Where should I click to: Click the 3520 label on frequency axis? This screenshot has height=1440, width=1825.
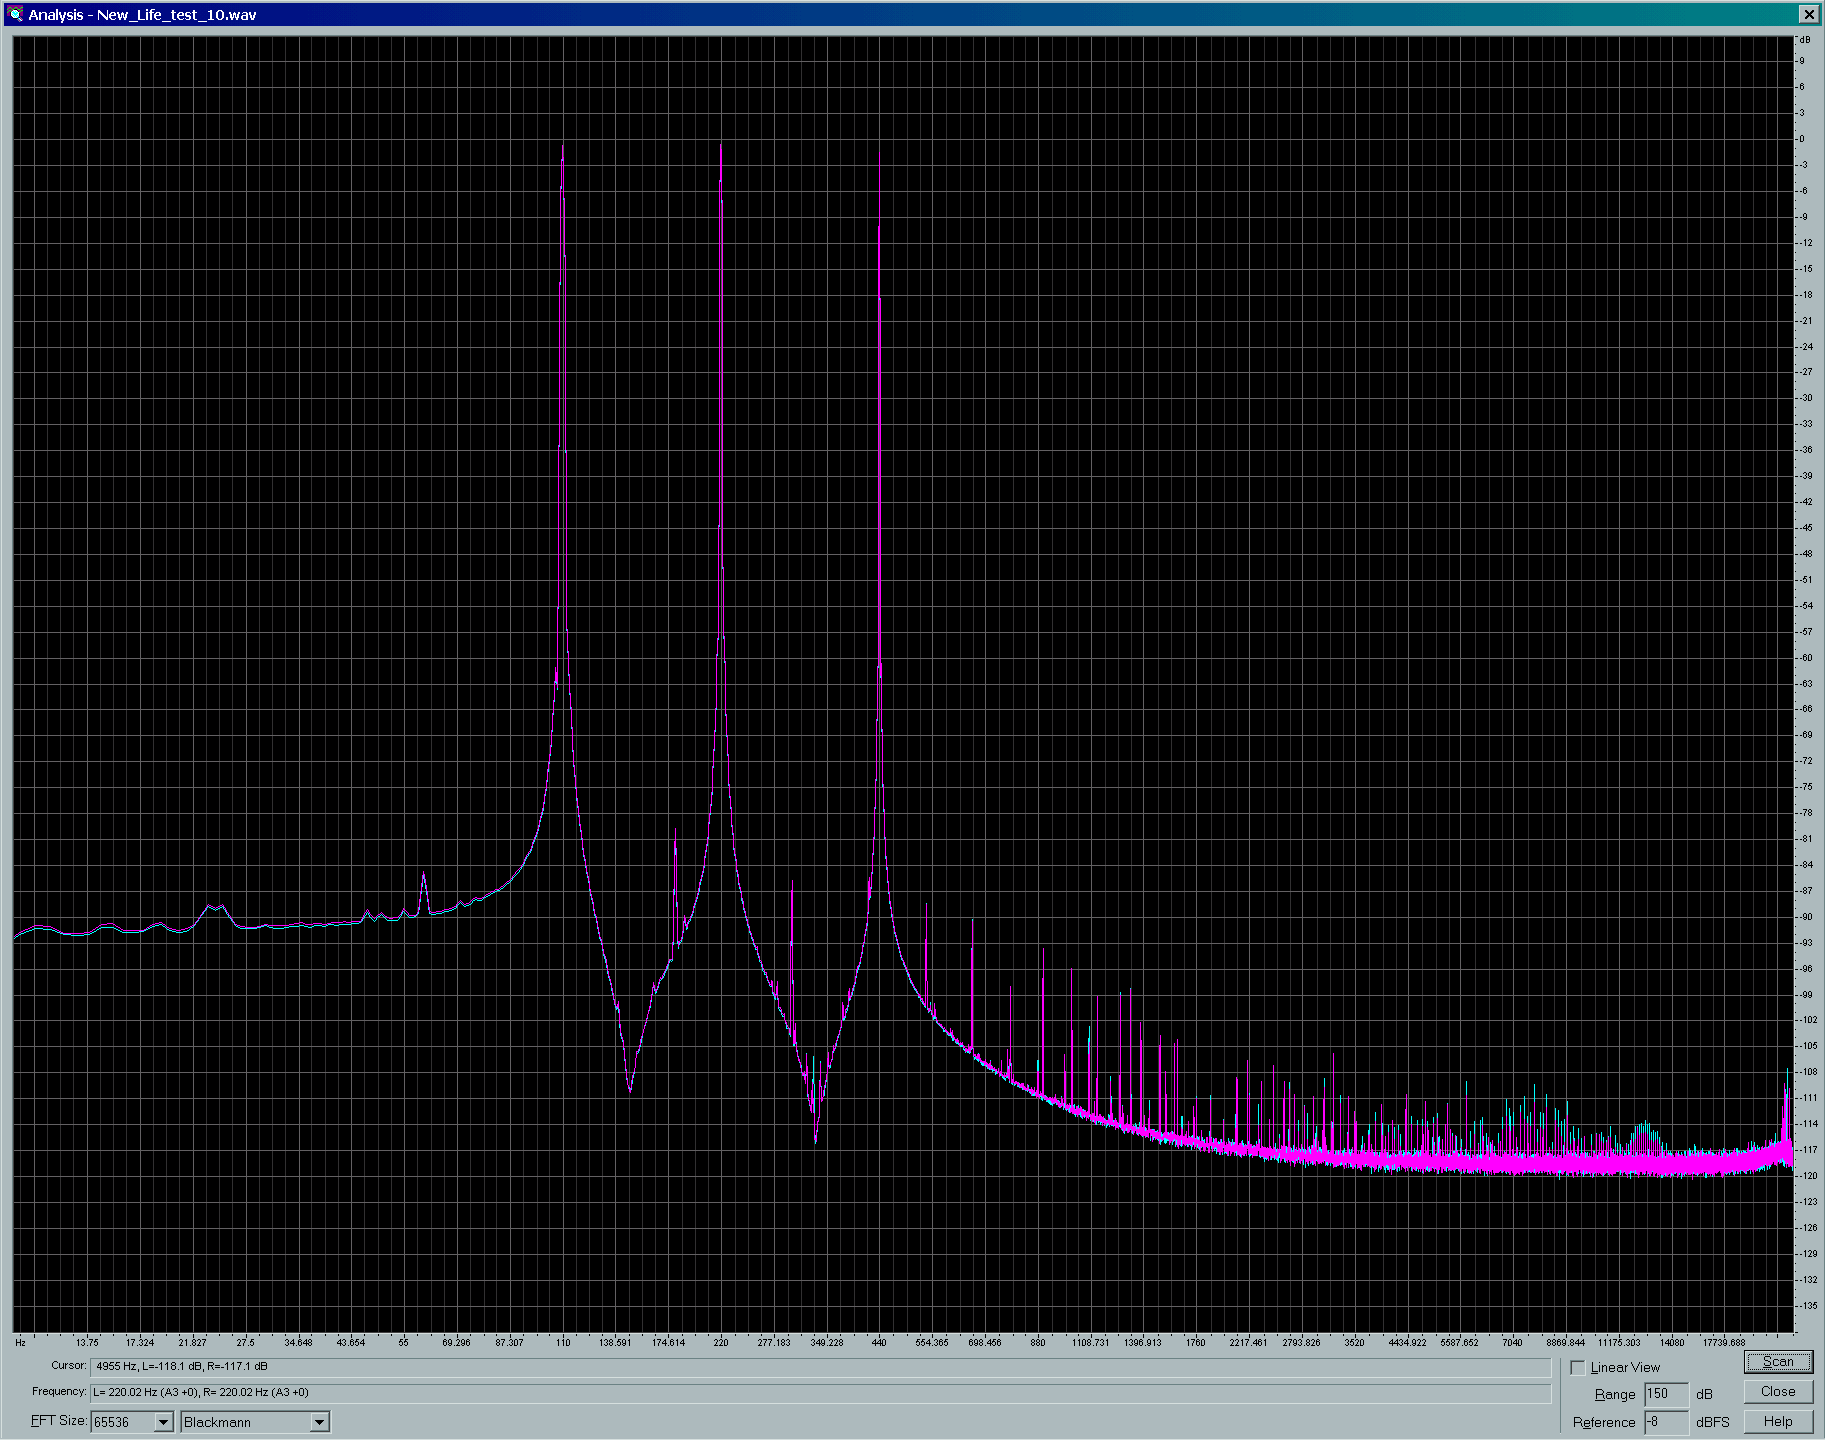coord(1354,1342)
